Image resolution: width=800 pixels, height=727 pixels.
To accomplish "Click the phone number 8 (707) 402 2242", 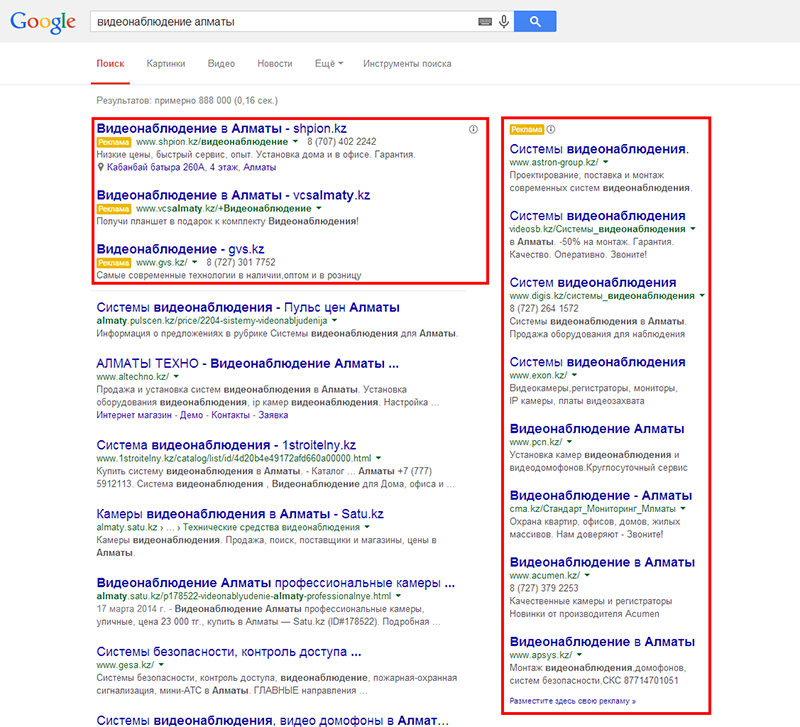I will (x=341, y=142).
